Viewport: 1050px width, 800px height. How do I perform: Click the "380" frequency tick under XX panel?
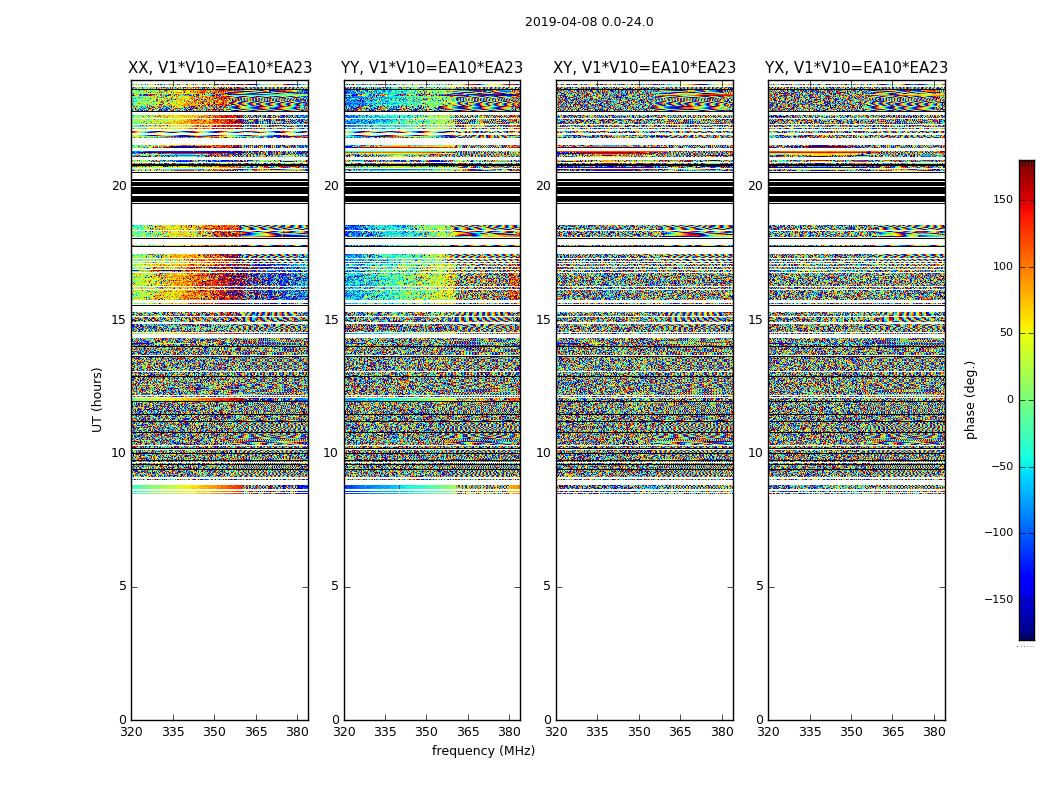click(297, 732)
